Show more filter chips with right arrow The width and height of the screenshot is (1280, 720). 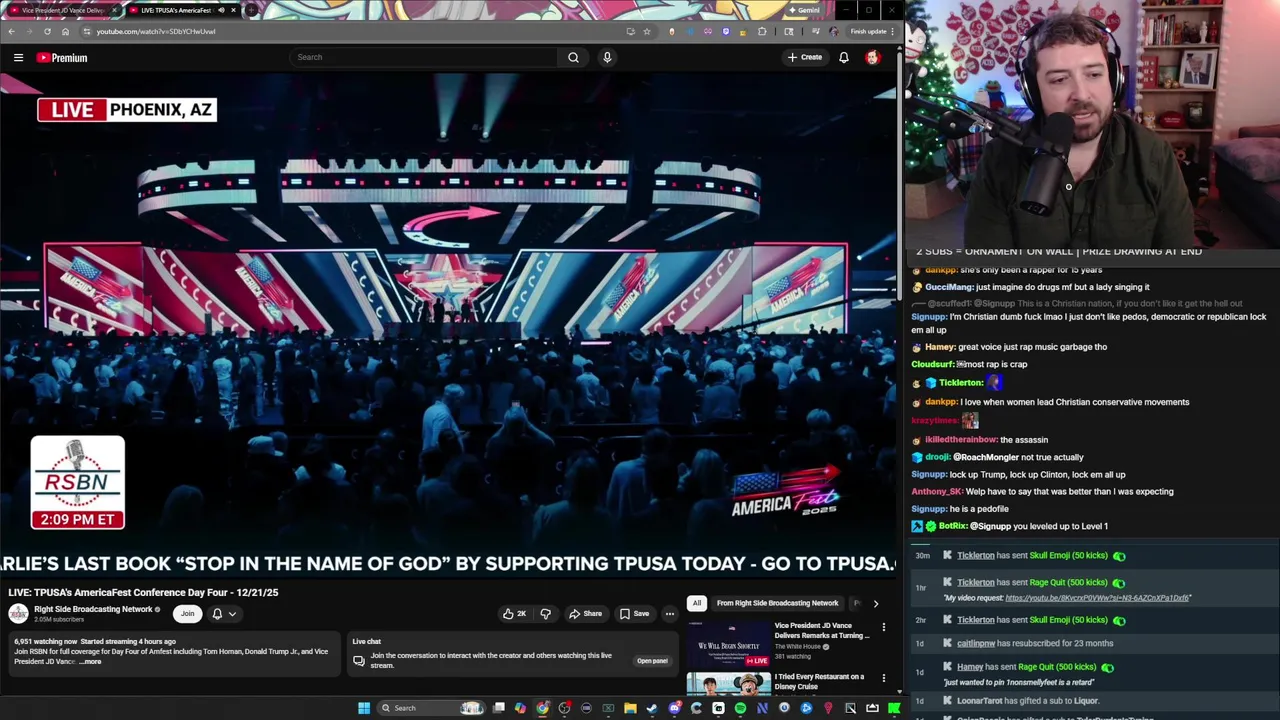coord(875,603)
